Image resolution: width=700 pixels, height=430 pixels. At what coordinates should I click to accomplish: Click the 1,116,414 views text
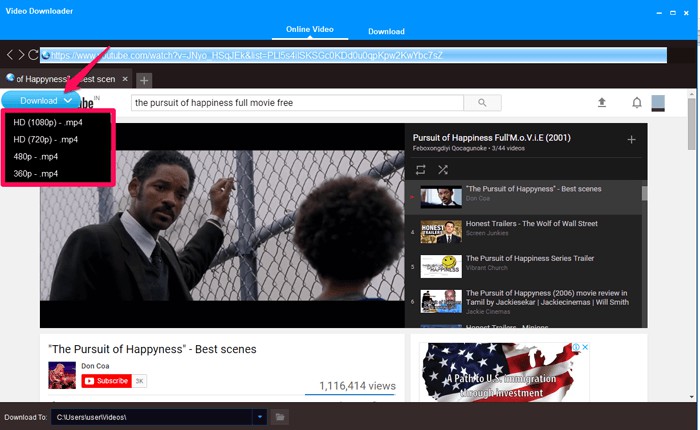(357, 386)
